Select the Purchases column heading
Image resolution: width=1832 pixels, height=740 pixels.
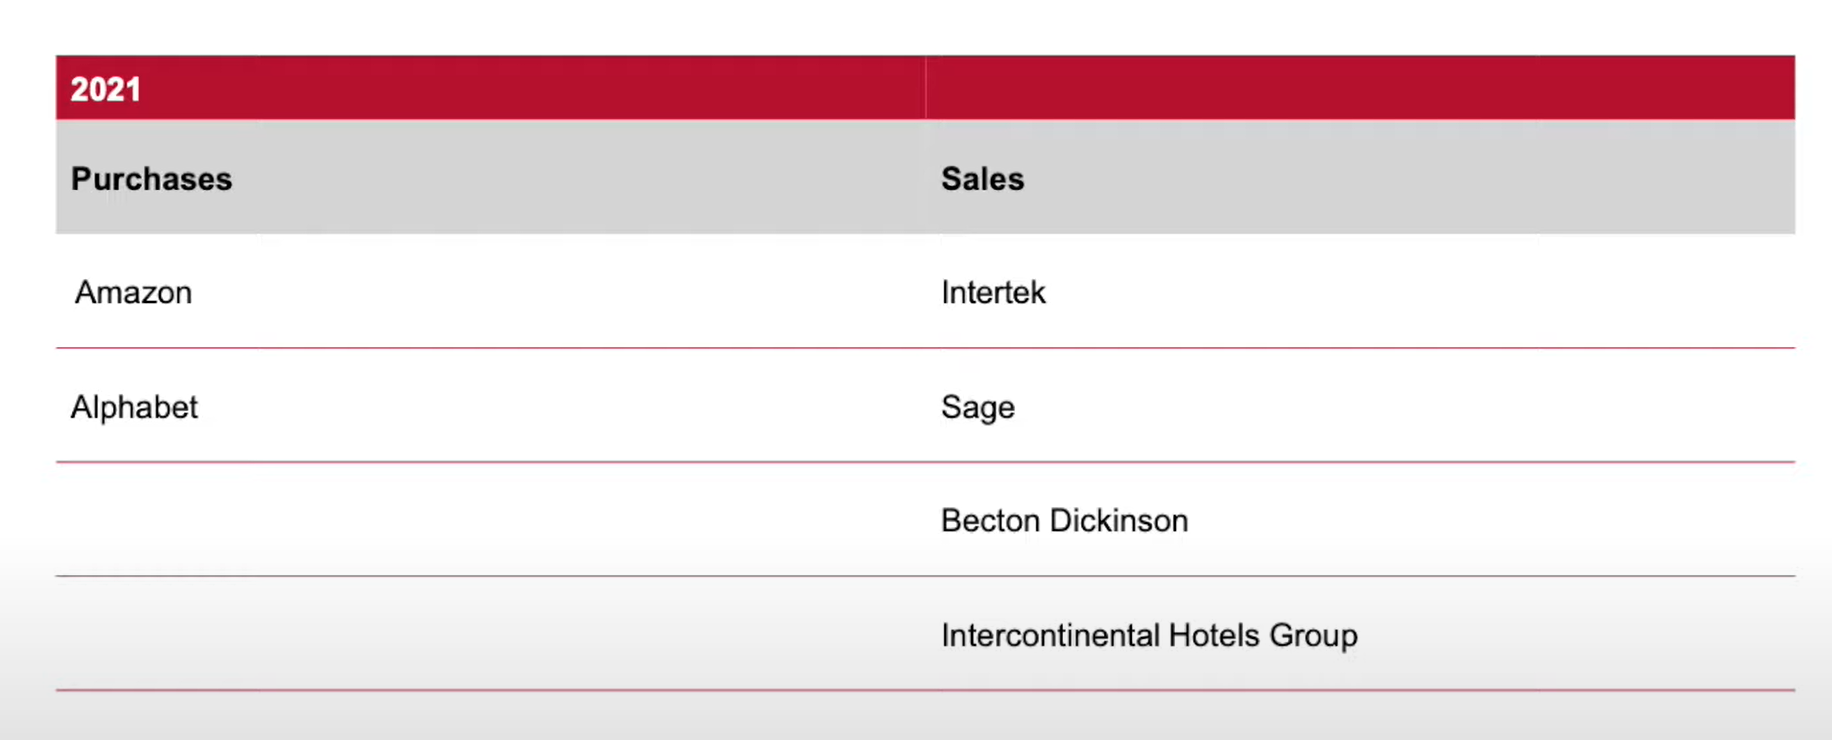(x=151, y=179)
